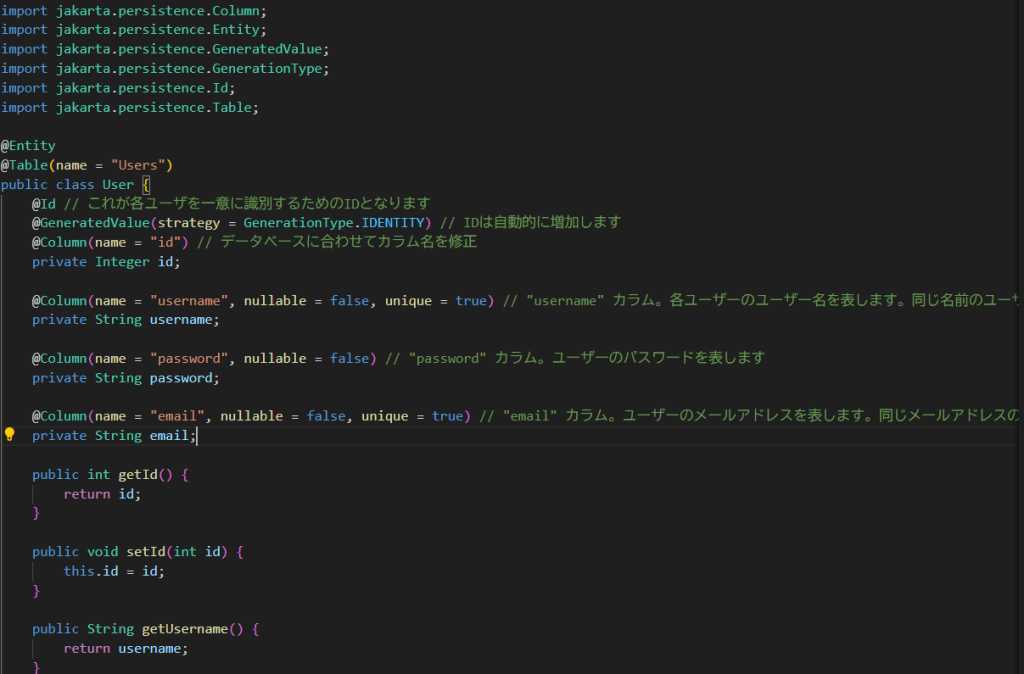1024x674 pixels.
Task: Click the lightbulb quick-fix icon
Action: coord(10,435)
